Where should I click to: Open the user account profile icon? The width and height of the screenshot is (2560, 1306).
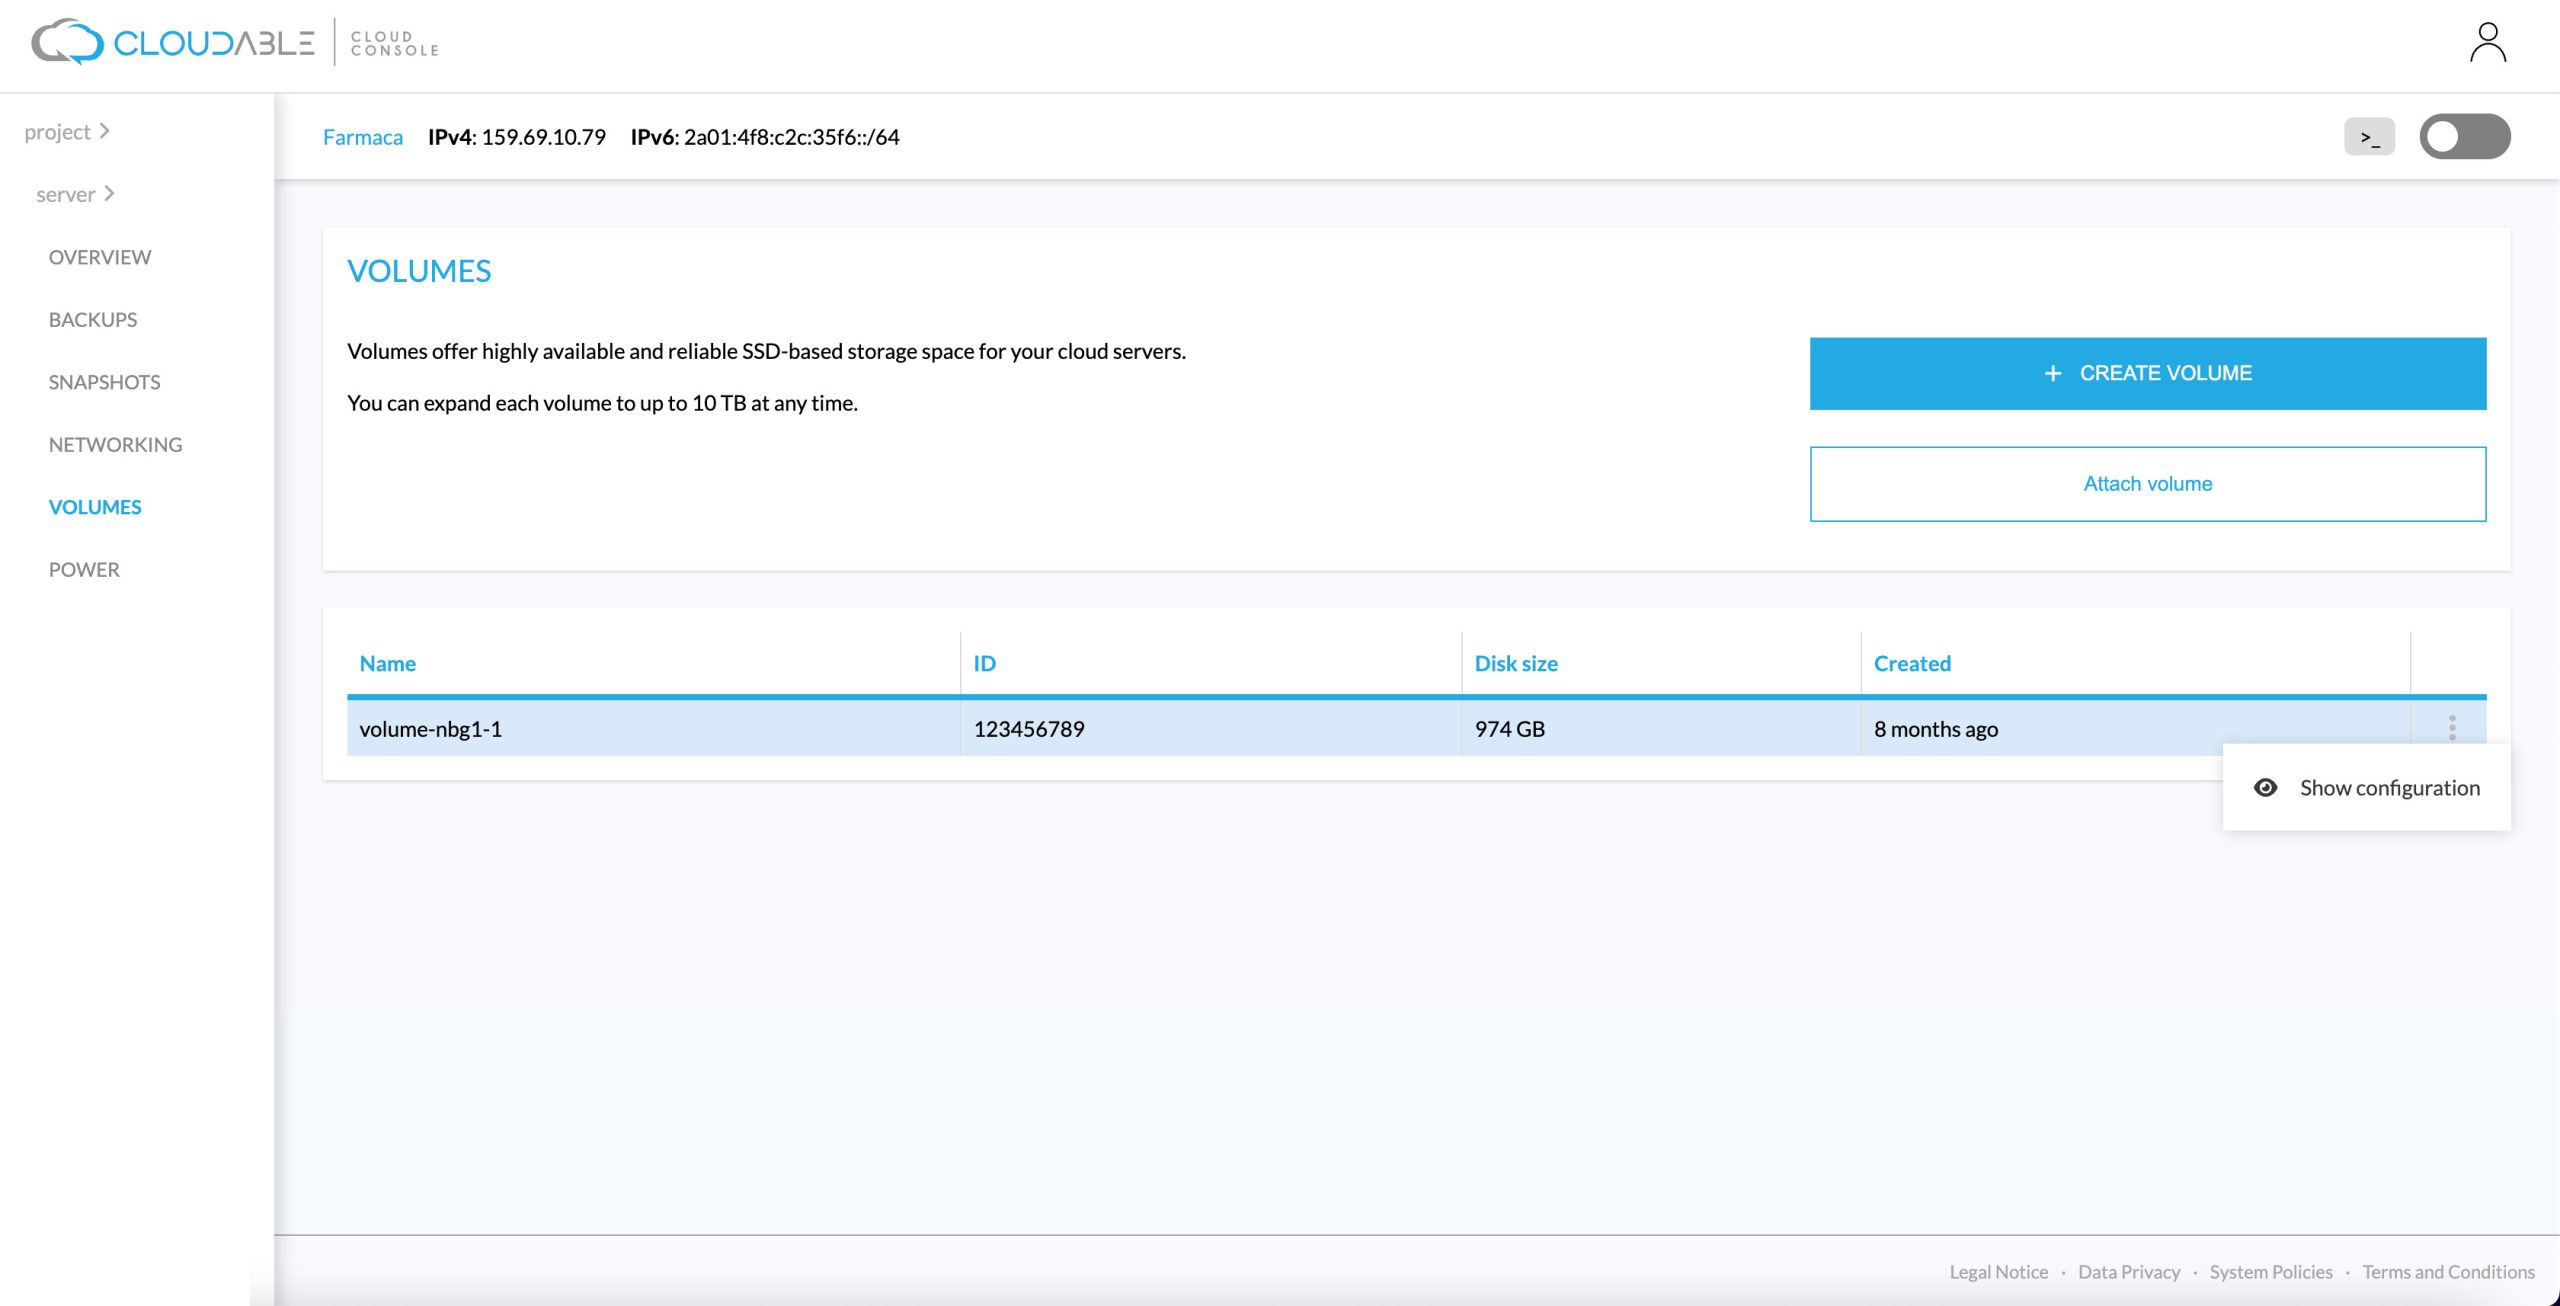tap(2487, 43)
